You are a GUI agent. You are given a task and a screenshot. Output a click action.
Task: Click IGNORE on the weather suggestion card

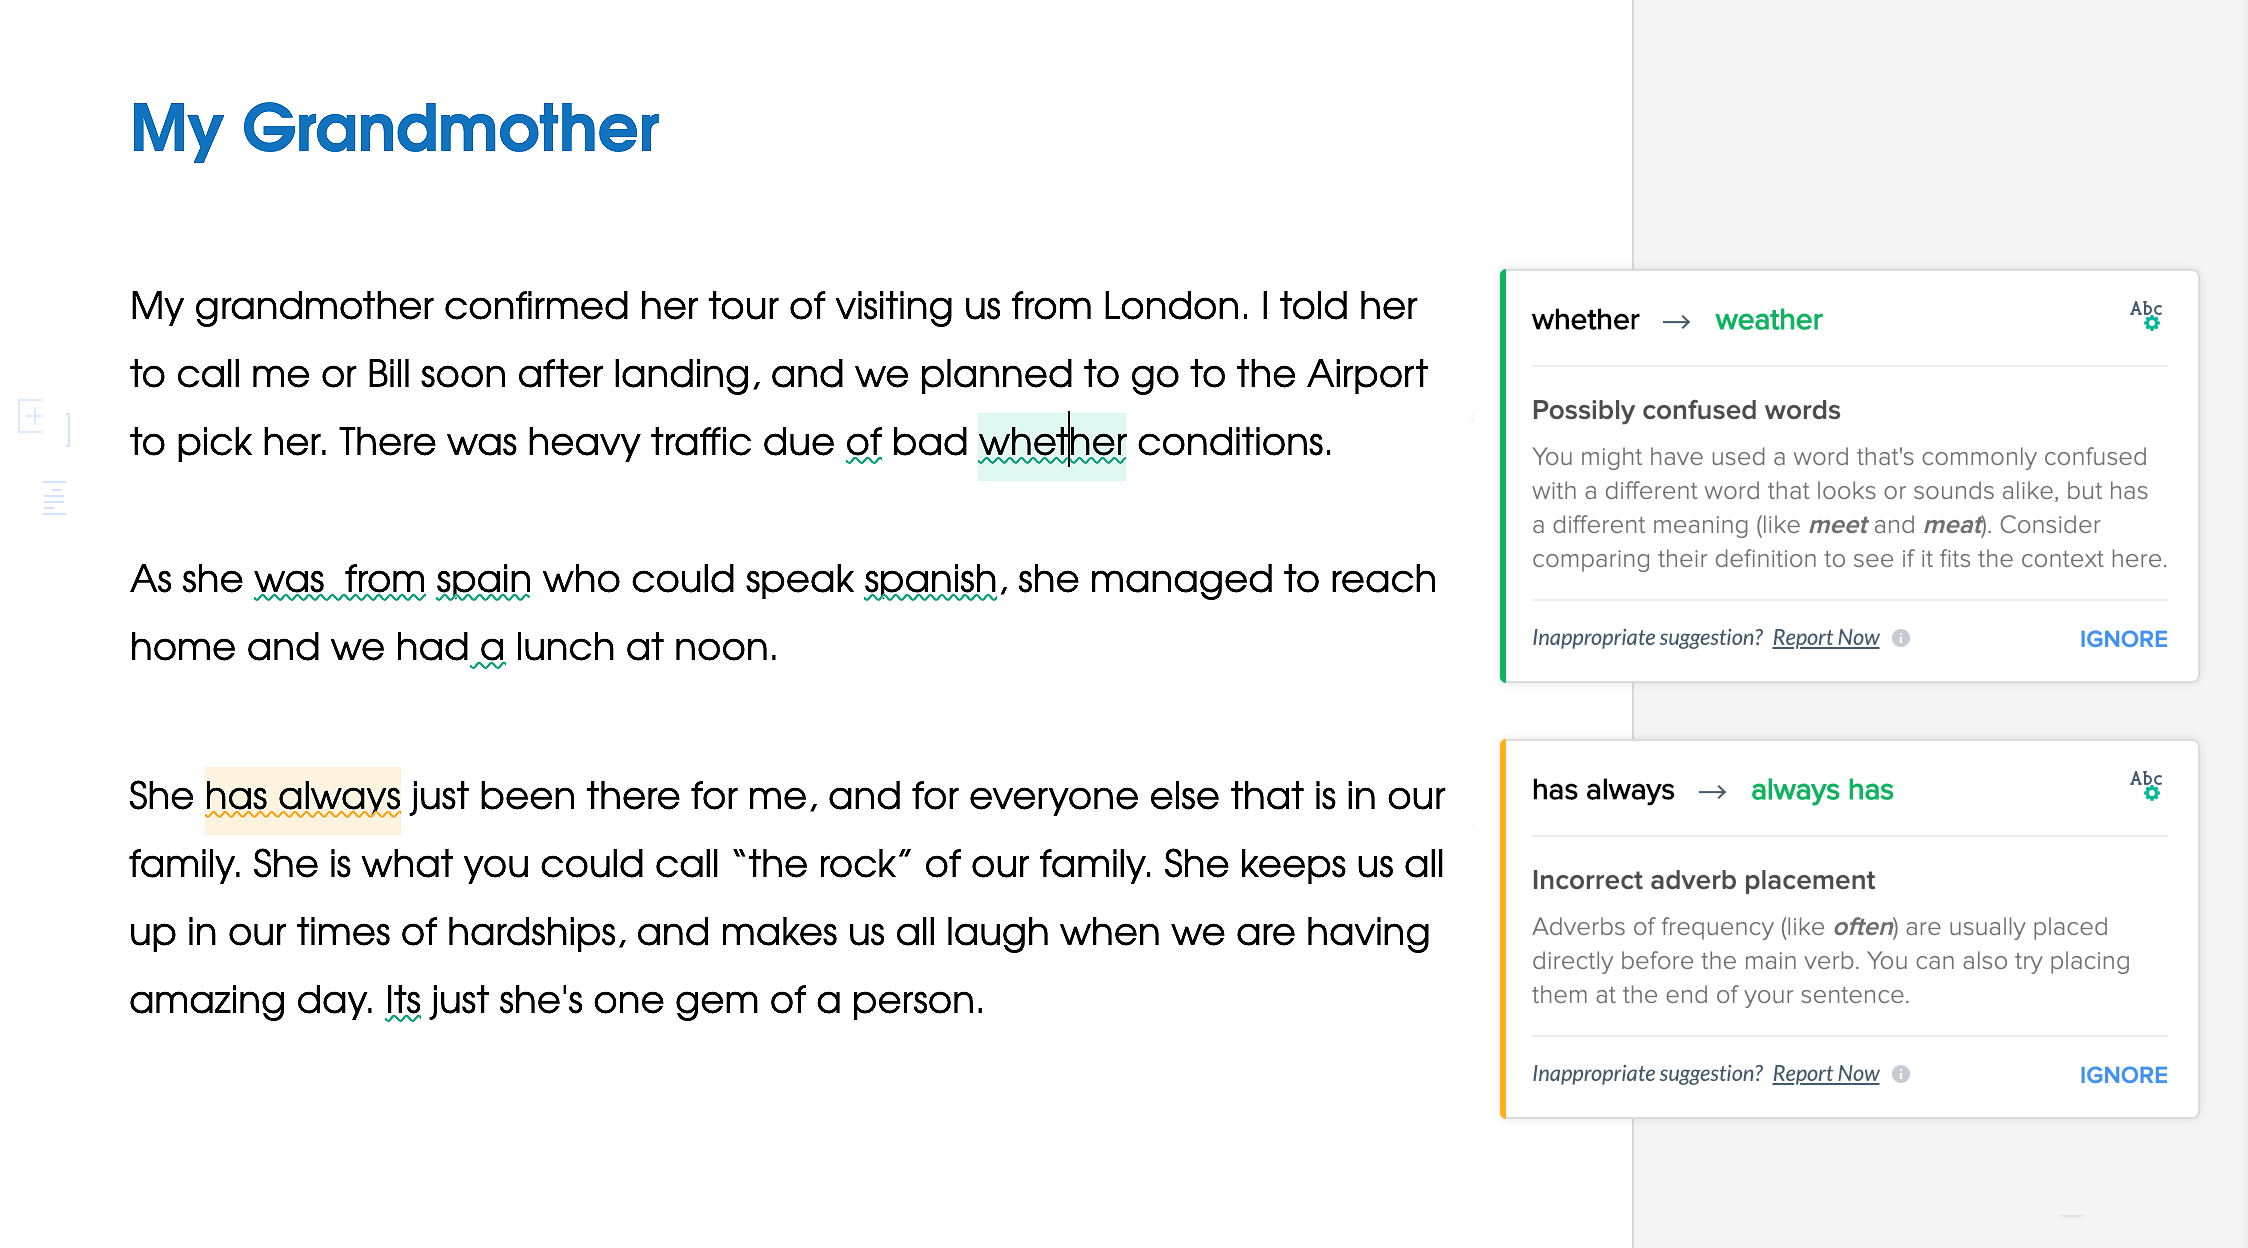point(2120,638)
